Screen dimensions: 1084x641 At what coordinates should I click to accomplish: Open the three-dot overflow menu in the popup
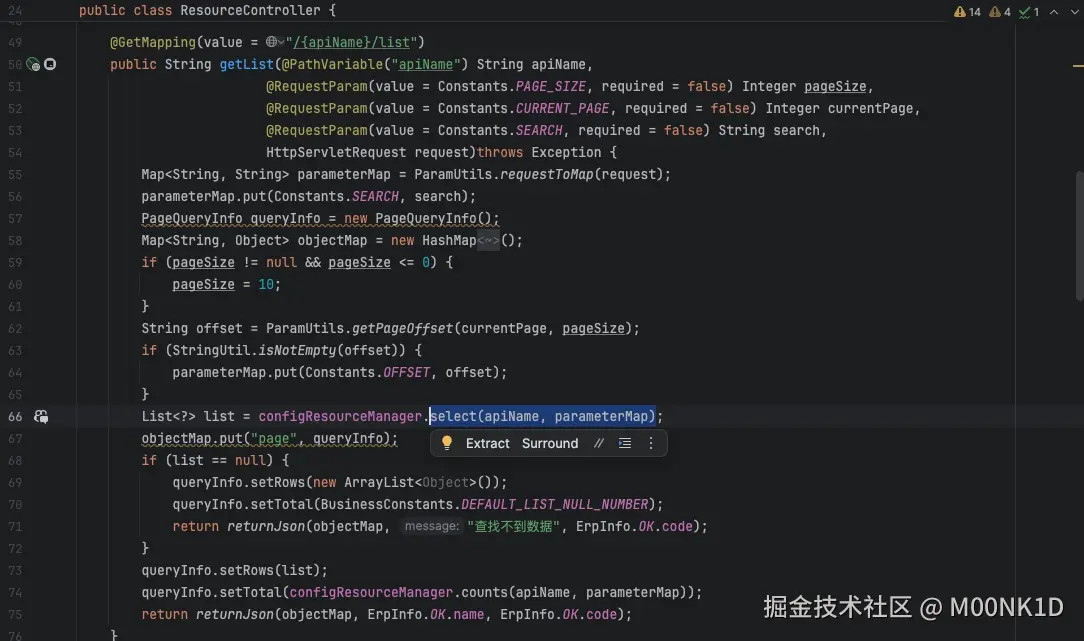click(x=651, y=443)
